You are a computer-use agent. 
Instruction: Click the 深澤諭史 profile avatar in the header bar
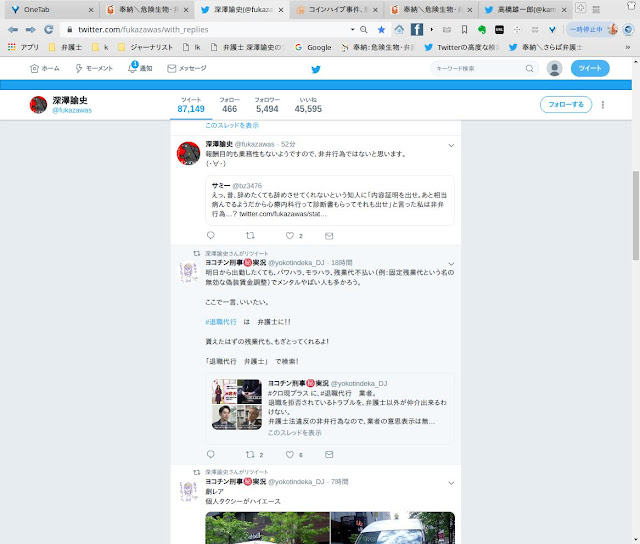coord(38,105)
